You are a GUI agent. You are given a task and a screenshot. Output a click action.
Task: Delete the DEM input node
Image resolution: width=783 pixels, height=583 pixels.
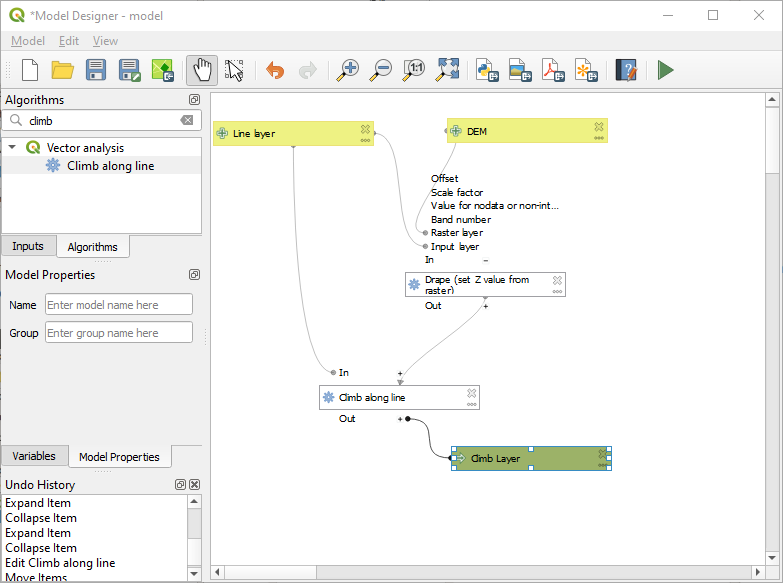(x=598, y=127)
